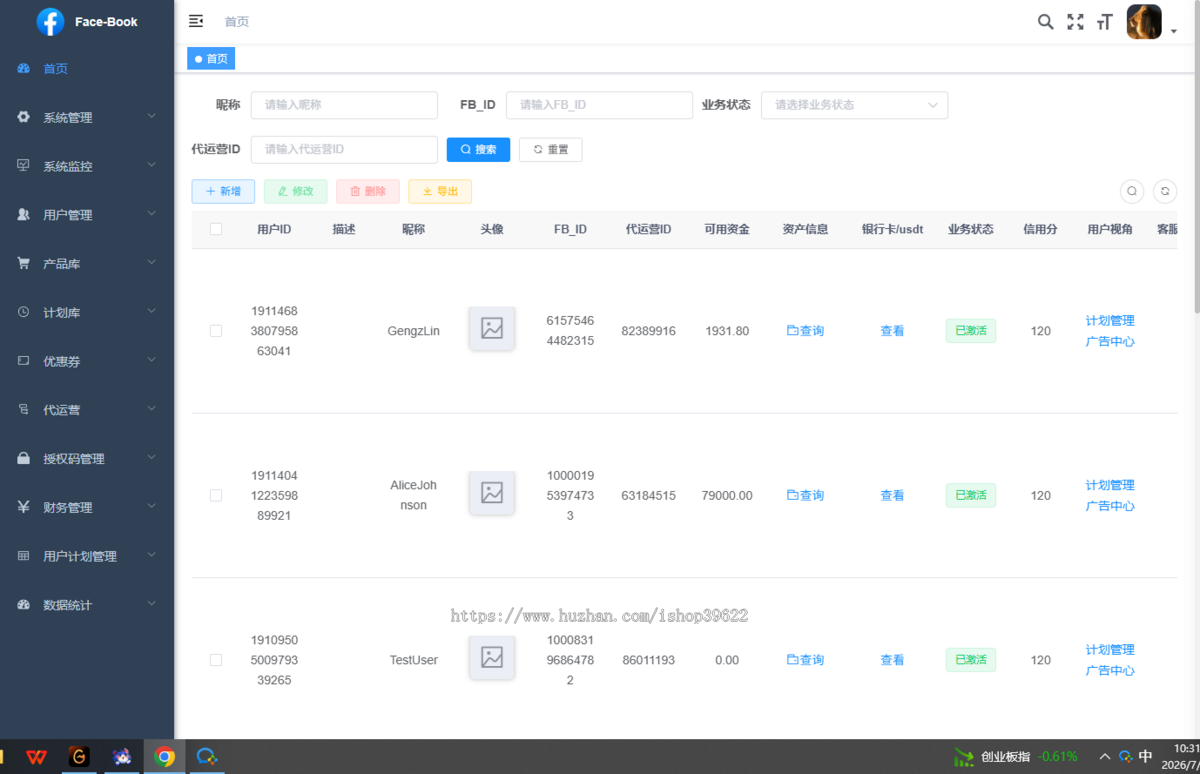Expand the 数据统计 sidebar menu
This screenshot has width=1200, height=774.
87,605
